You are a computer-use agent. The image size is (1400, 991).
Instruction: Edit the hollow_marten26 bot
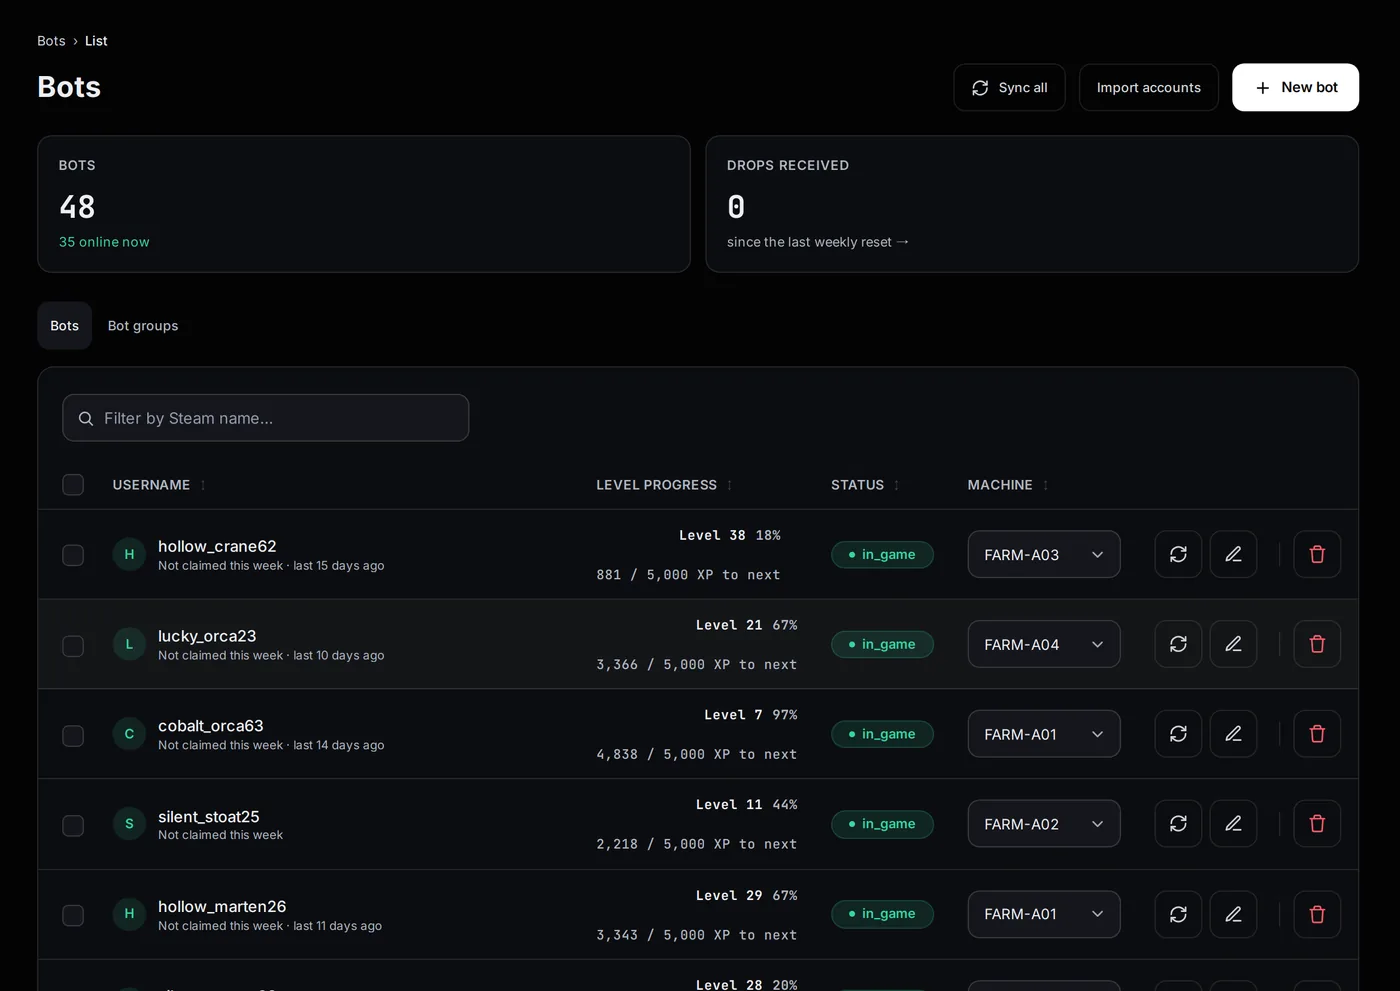(x=1233, y=914)
